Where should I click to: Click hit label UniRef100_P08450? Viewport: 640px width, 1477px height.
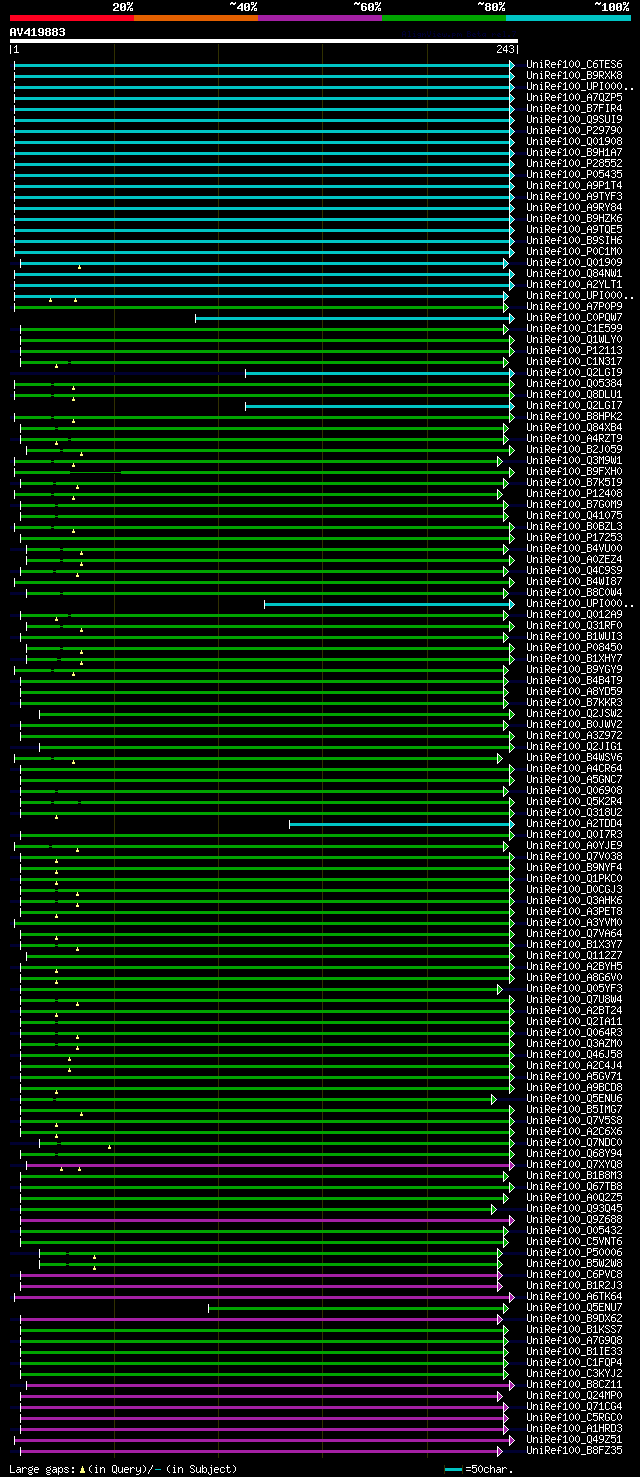pos(574,647)
